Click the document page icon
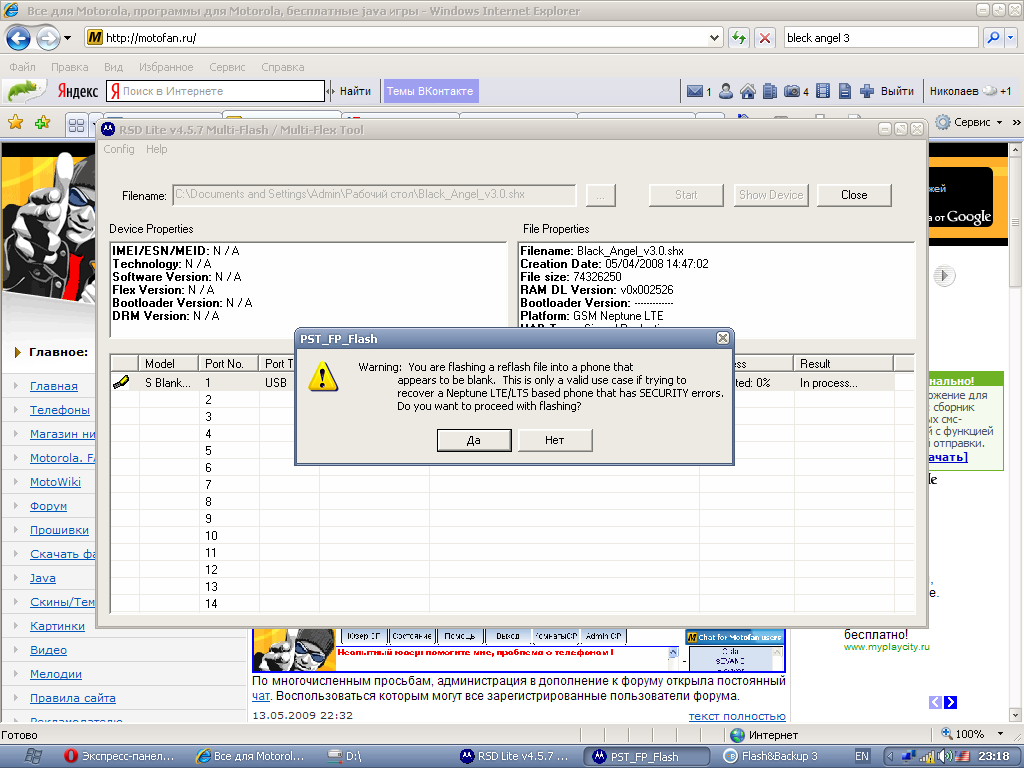 pos(844,91)
